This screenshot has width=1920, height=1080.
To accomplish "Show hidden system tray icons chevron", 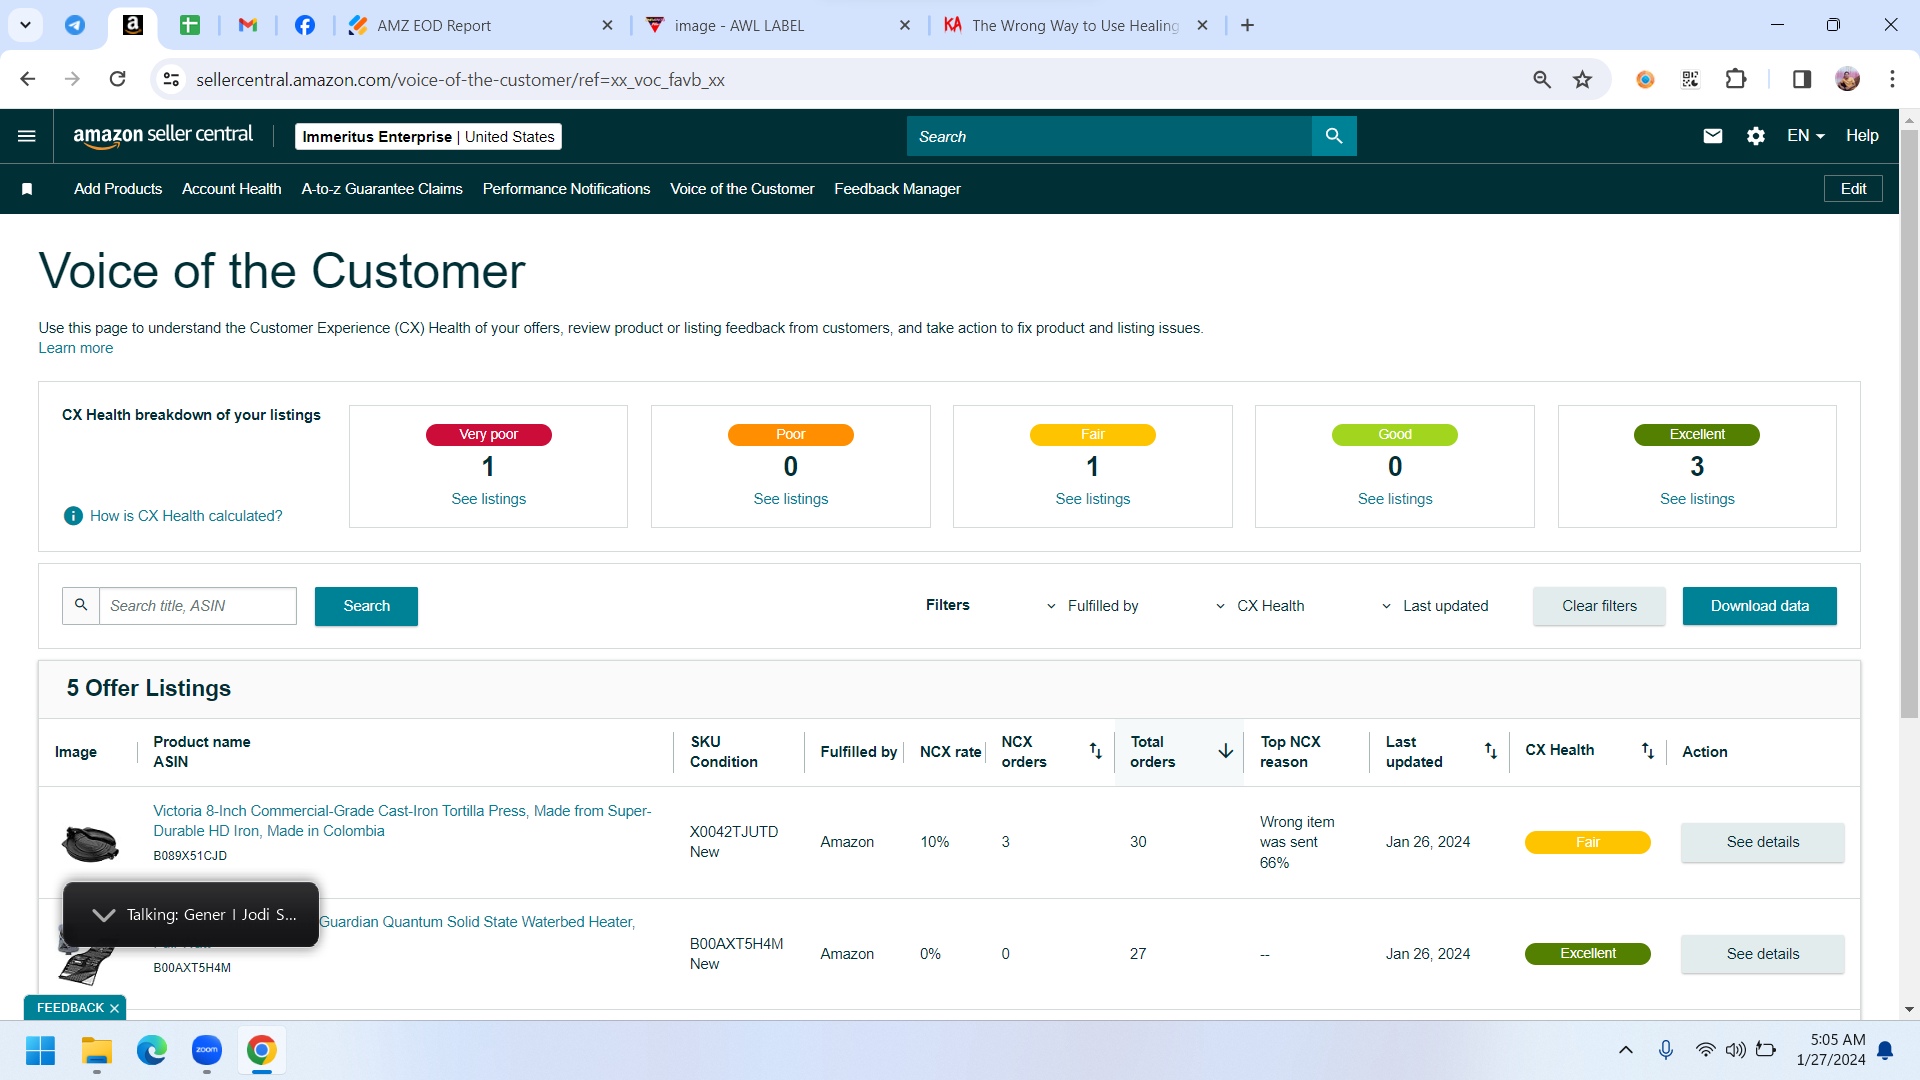I will 1626,1050.
